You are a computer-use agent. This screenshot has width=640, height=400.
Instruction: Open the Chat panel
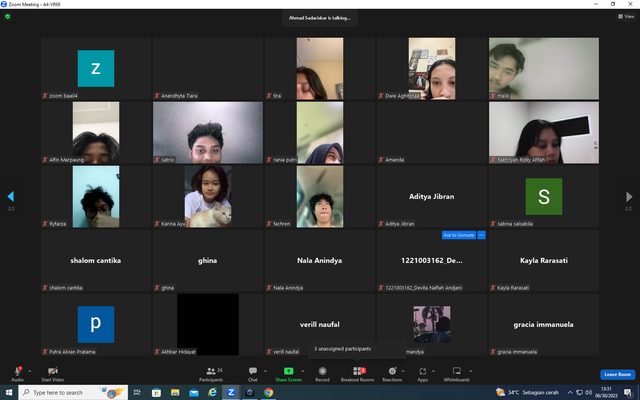pos(253,374)
